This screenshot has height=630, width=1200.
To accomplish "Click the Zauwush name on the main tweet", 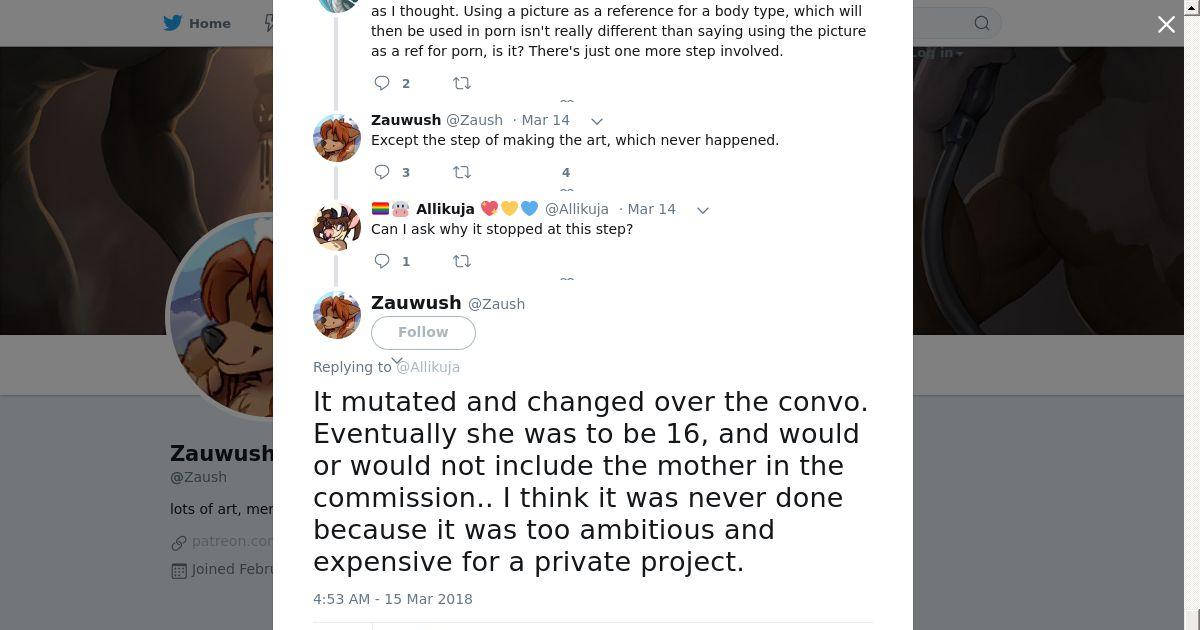I will (x=416, y=303).
